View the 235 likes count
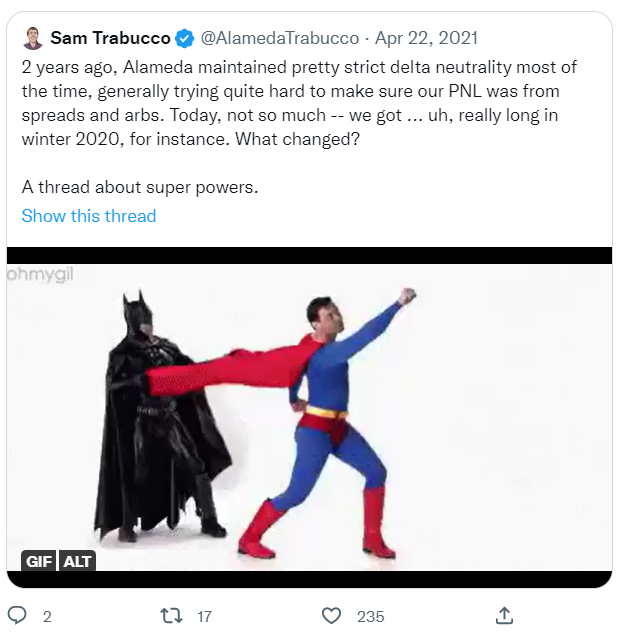This screenshot has width=628, height=640. 370,616
